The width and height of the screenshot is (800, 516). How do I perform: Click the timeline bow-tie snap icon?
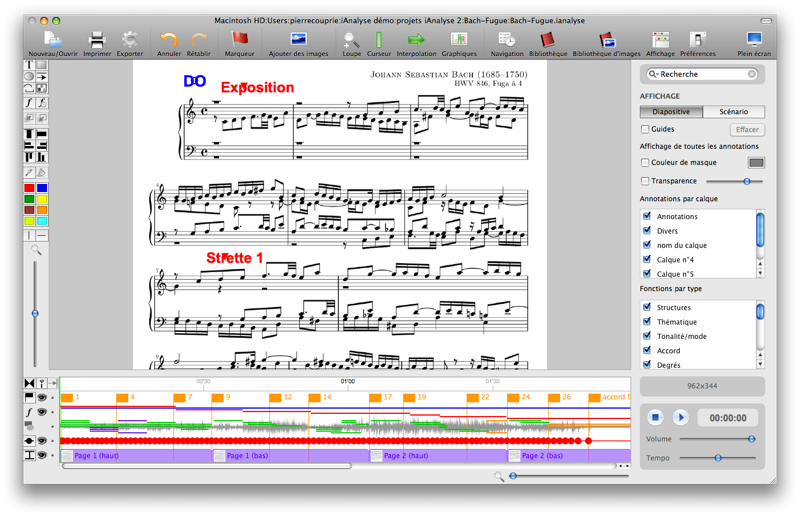(29, 383)
